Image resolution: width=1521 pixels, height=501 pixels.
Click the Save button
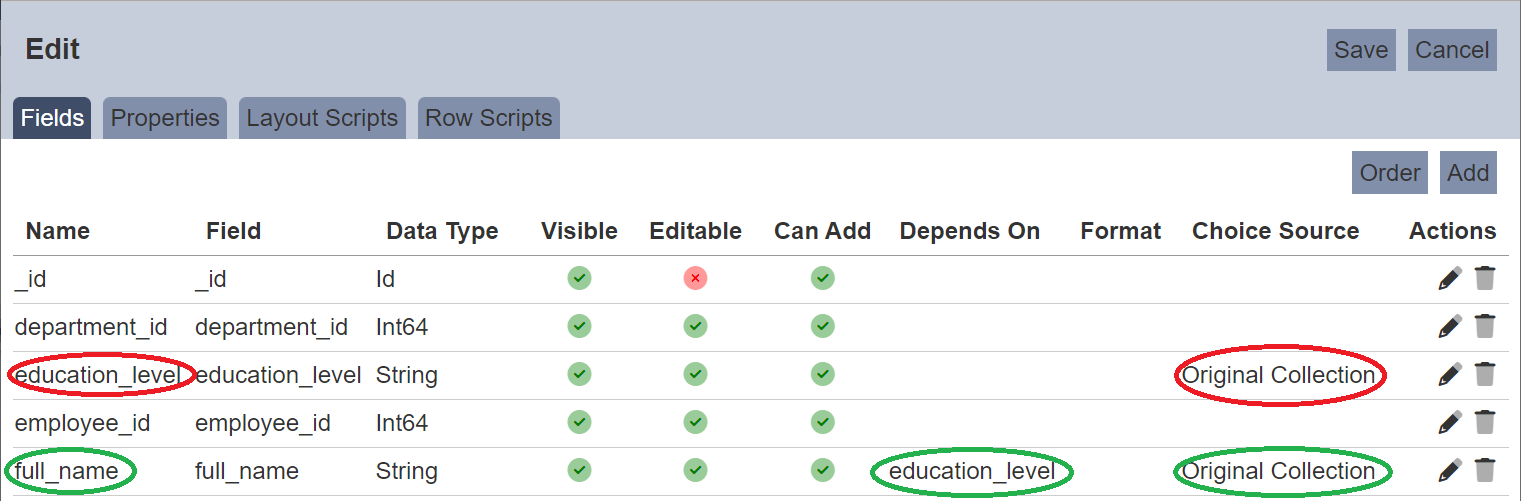click(x=1361, y=50)
